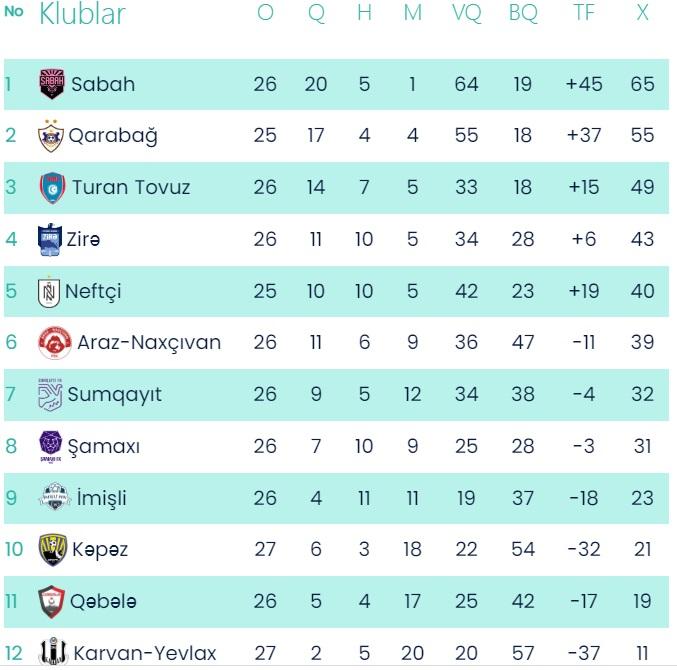Open the Karvan-Yevlax club logo
The width and height of the screenshot is (677, 670).
click(x=52, y=653)
